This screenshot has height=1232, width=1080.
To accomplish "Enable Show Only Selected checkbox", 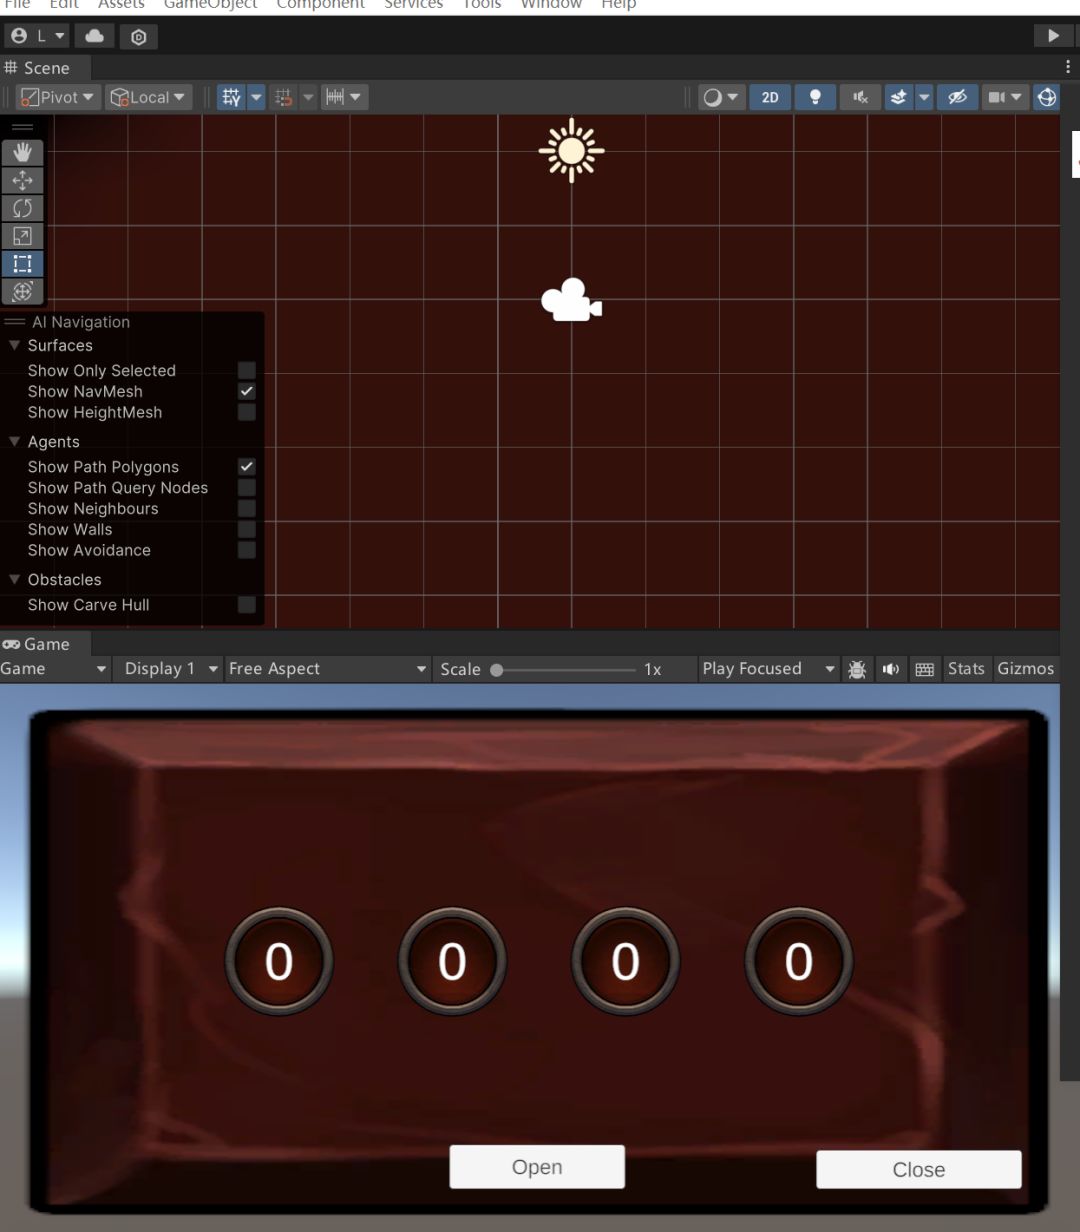I will coord(247,371).
